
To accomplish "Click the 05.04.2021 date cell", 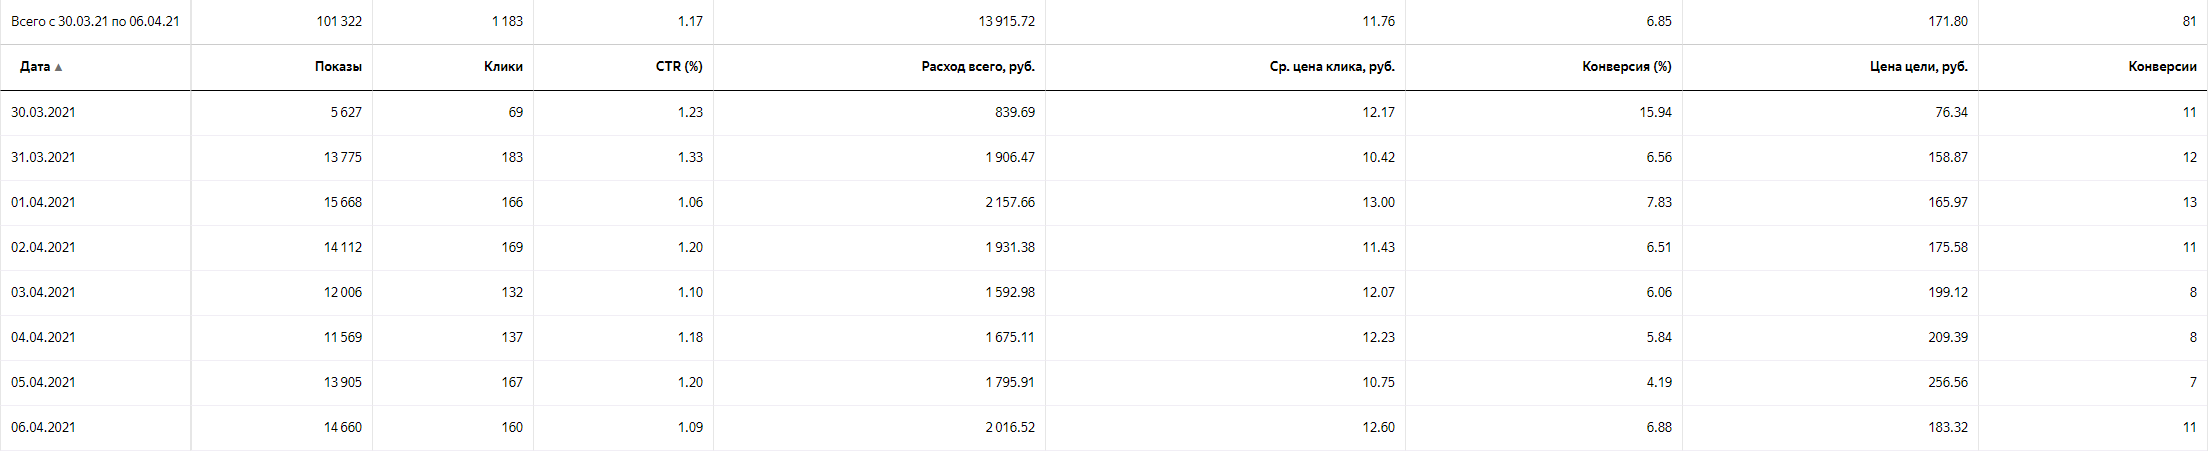I will tap(43, 382).
